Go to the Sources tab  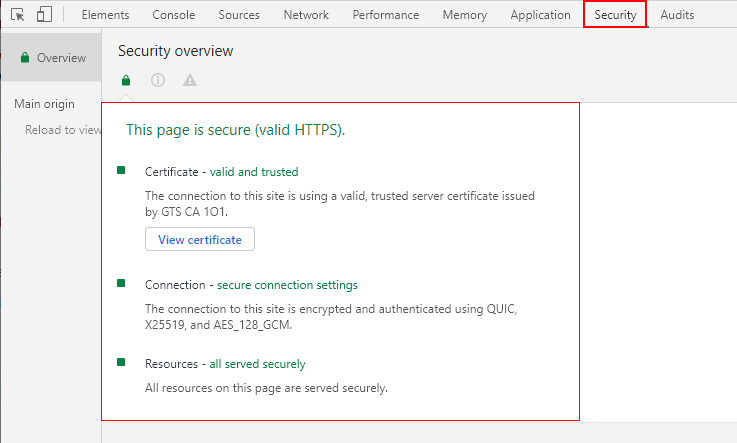tap(239, 15)
